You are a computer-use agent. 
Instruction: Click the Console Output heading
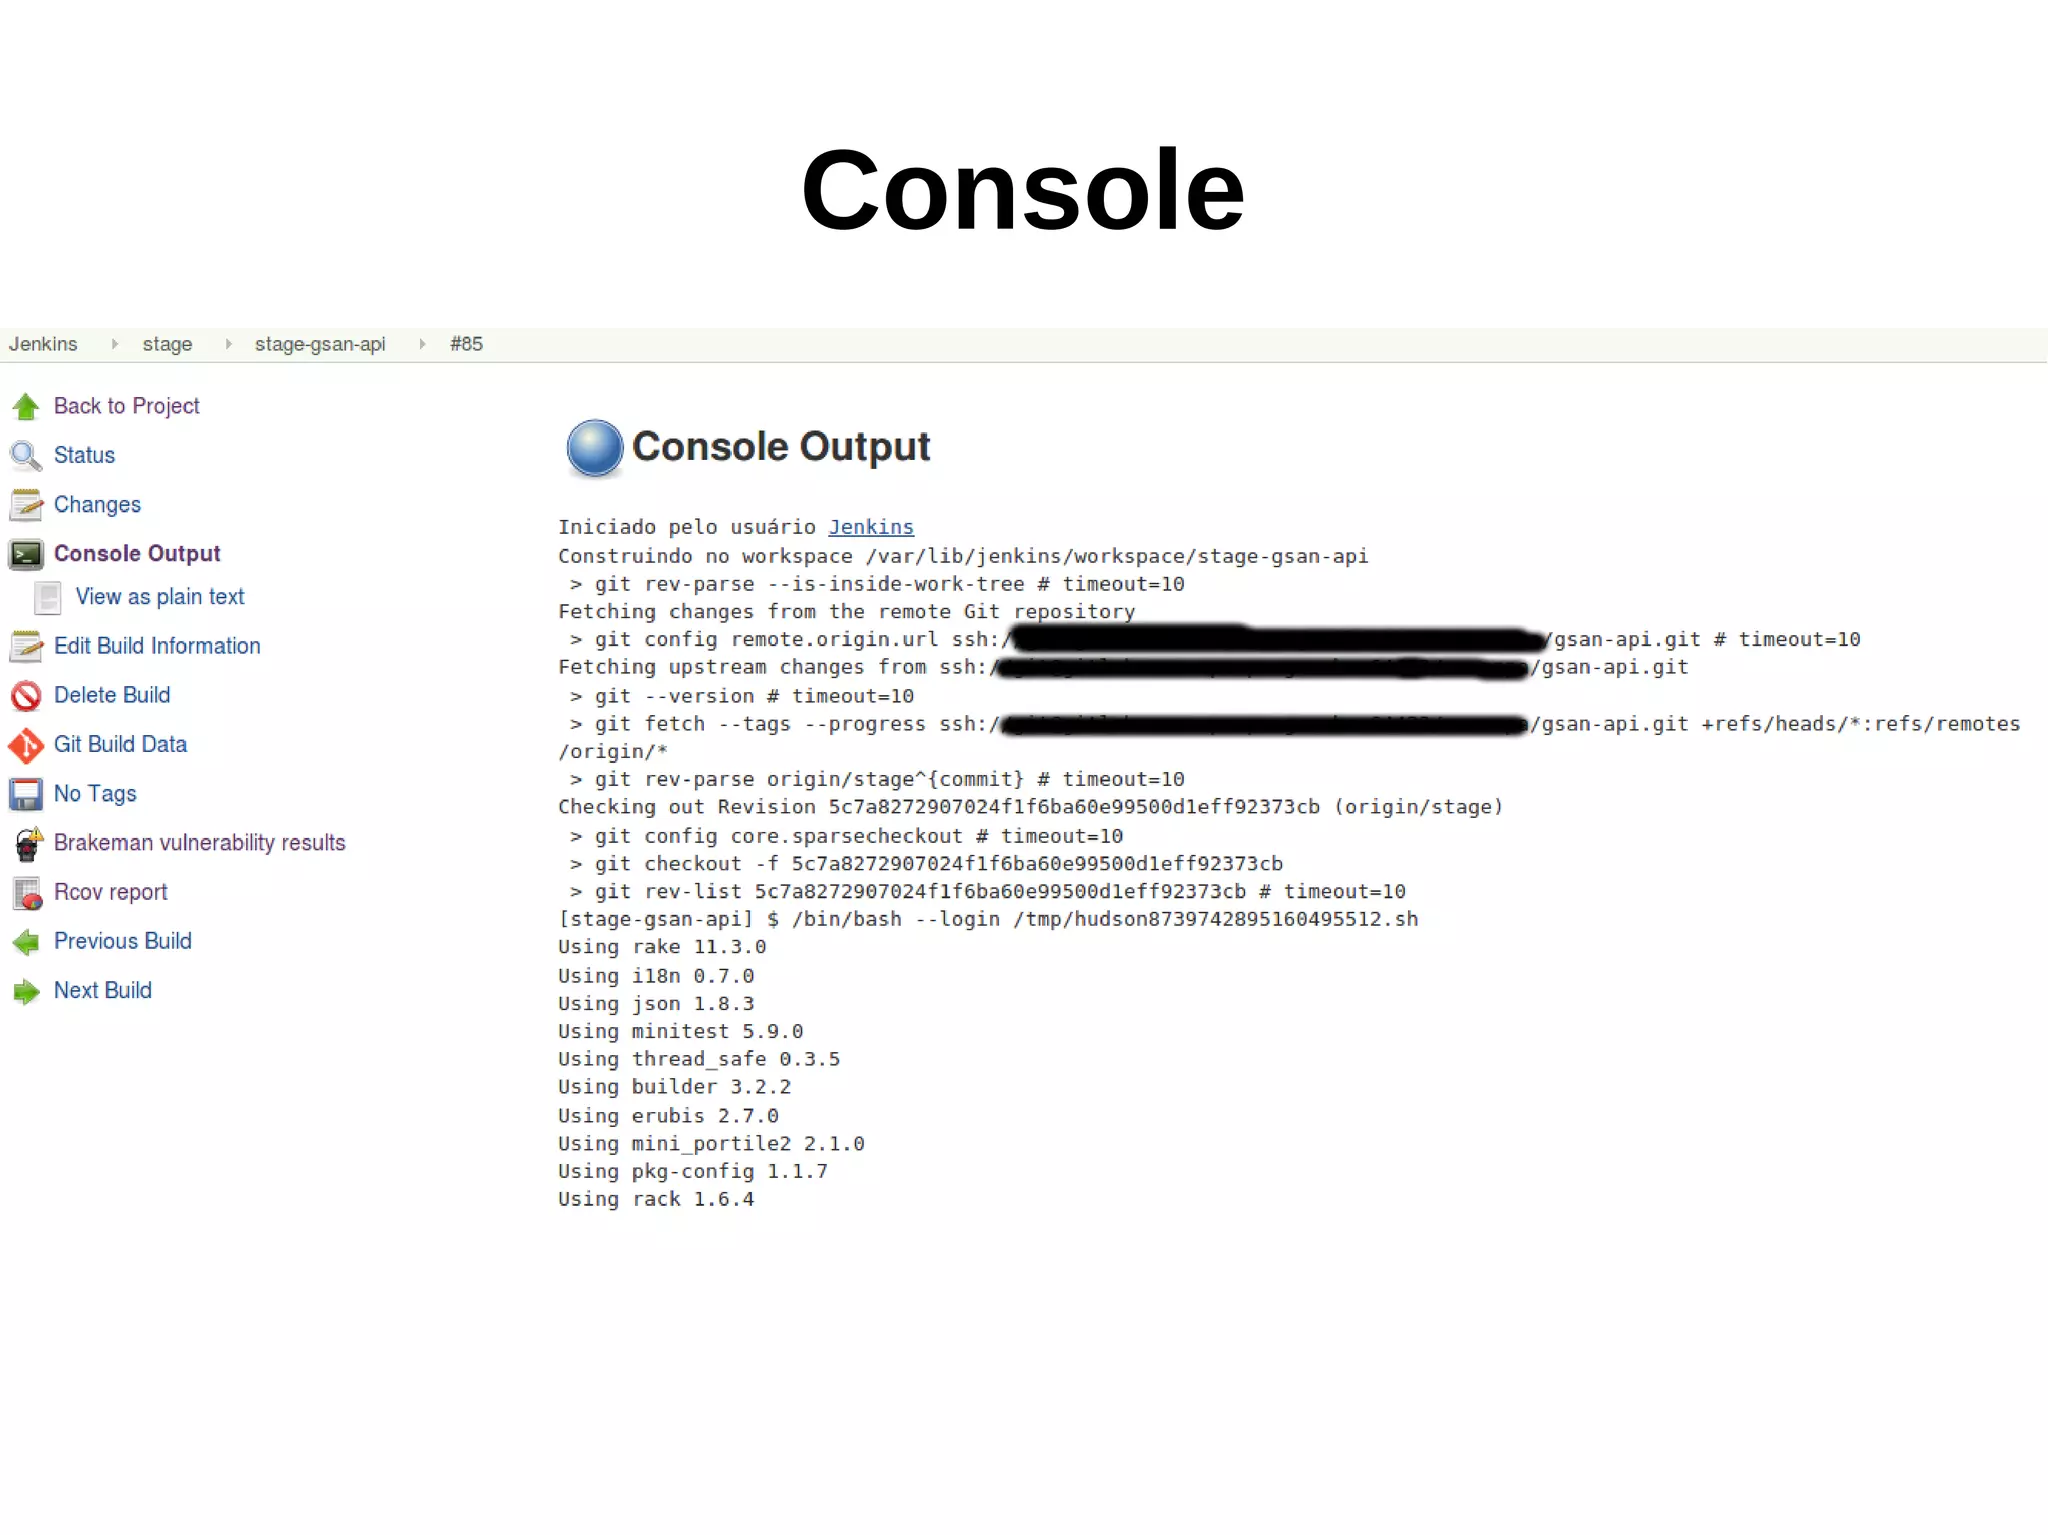pyautogui.click(x=781, y=447)
